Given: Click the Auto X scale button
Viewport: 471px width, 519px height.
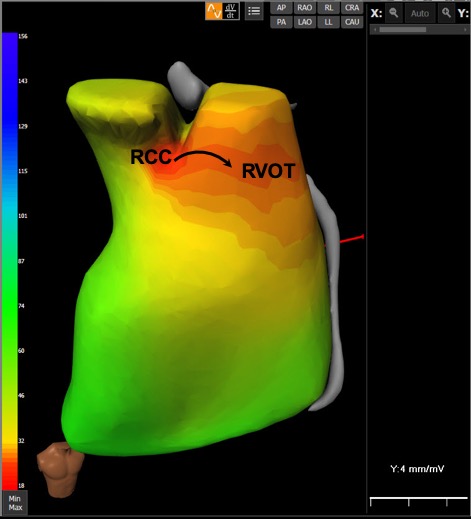Looking at the screenshot, I should (x=420, y=13).
